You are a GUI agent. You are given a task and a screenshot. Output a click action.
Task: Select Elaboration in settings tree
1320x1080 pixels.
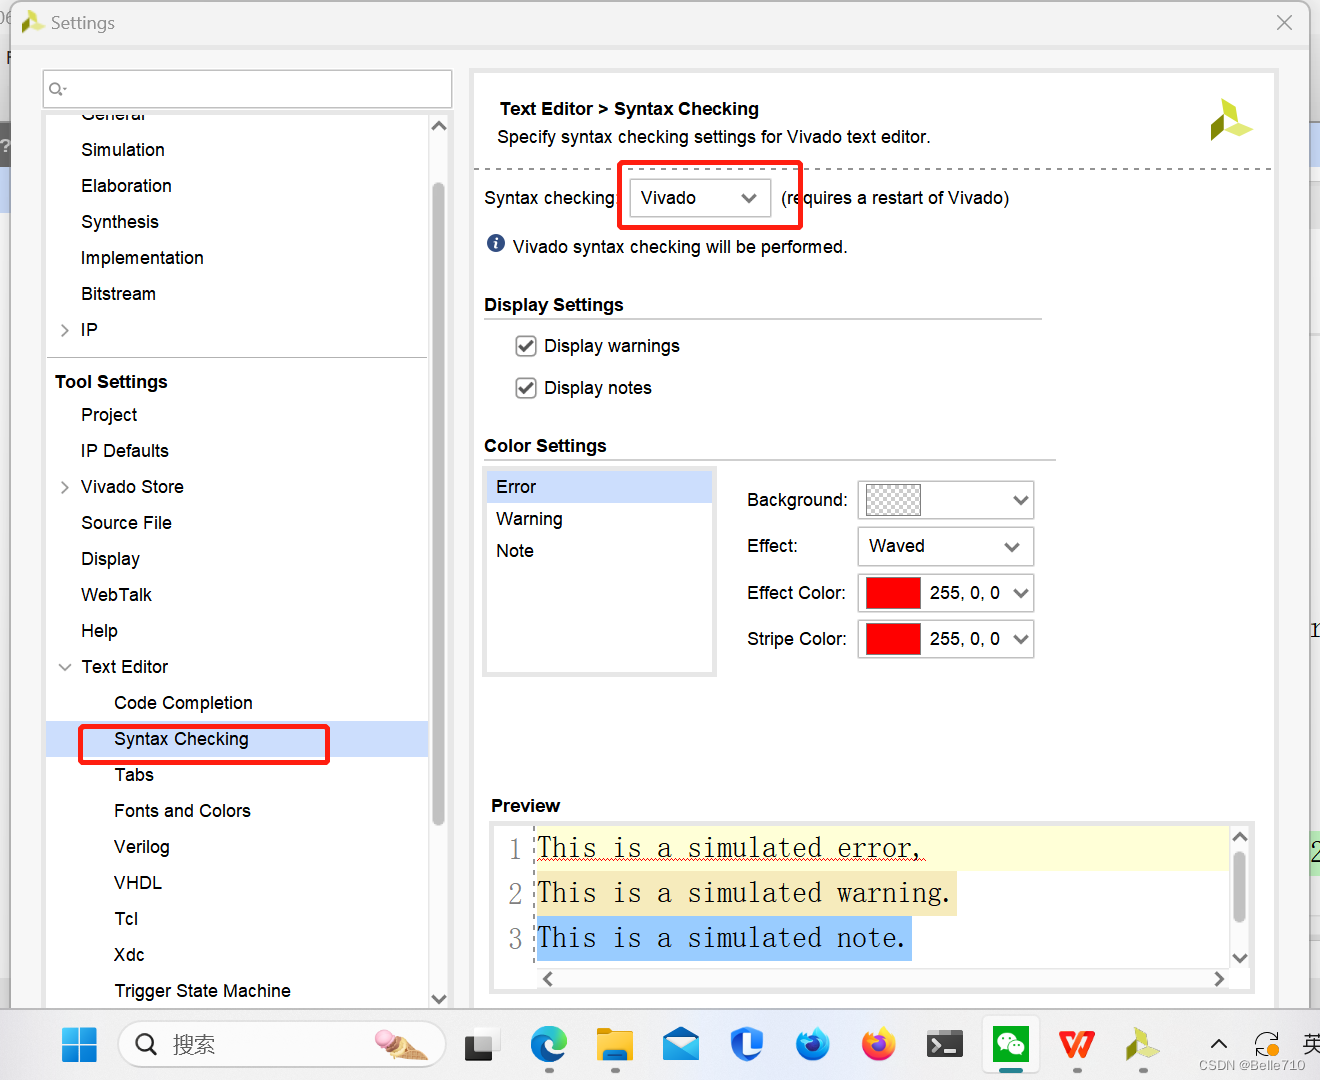126,186
